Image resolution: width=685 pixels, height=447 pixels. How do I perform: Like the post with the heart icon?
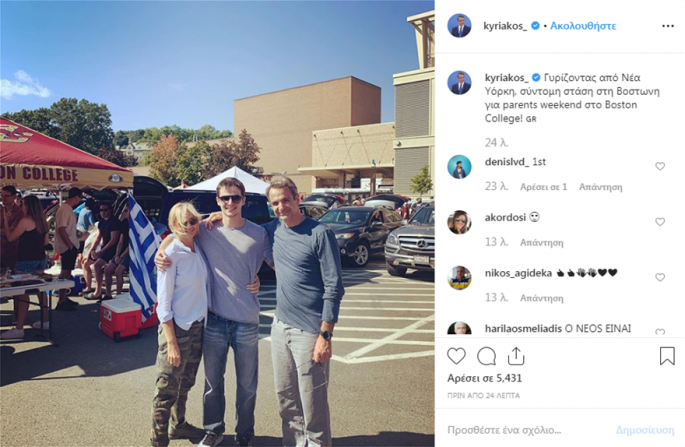click(x=456, y=356)
